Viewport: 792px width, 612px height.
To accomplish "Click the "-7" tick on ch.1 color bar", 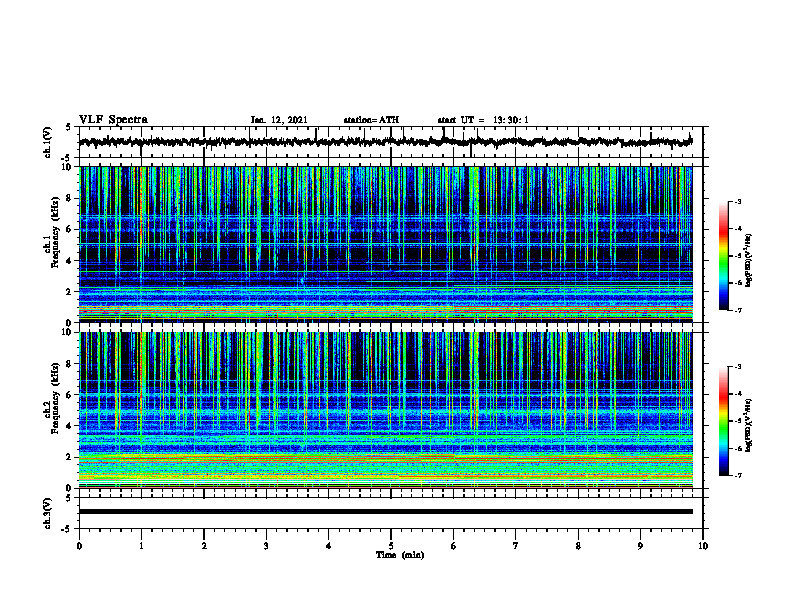I will pyautogui.click(x=737, y=310).
